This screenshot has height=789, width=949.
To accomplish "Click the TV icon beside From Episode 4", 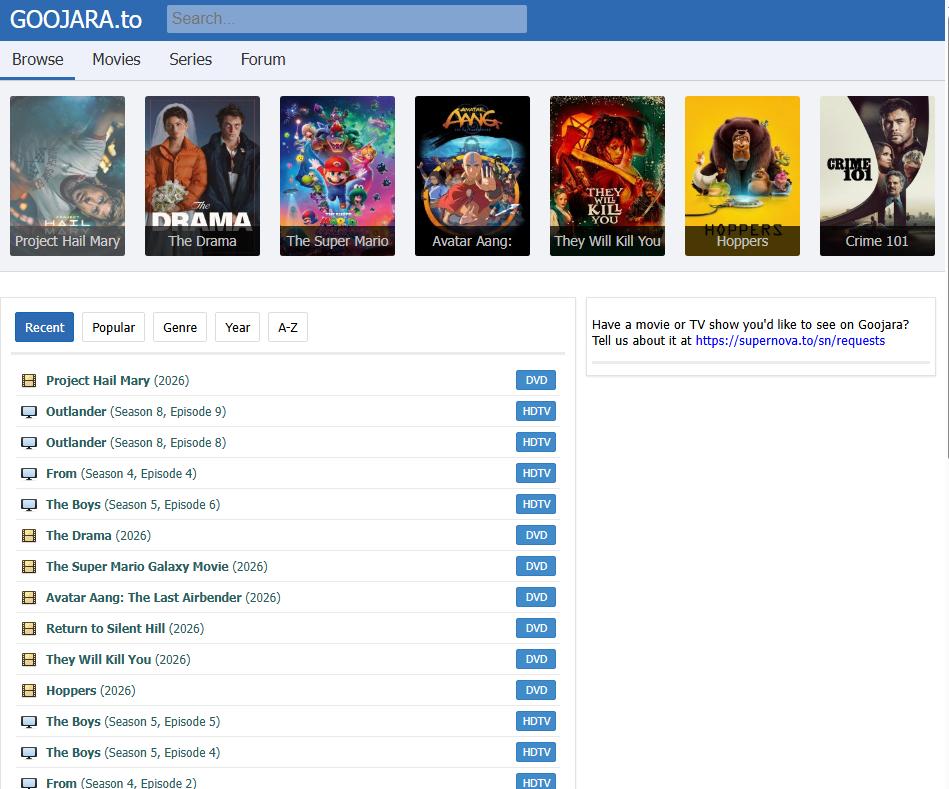I will click(x=28, y=473).
